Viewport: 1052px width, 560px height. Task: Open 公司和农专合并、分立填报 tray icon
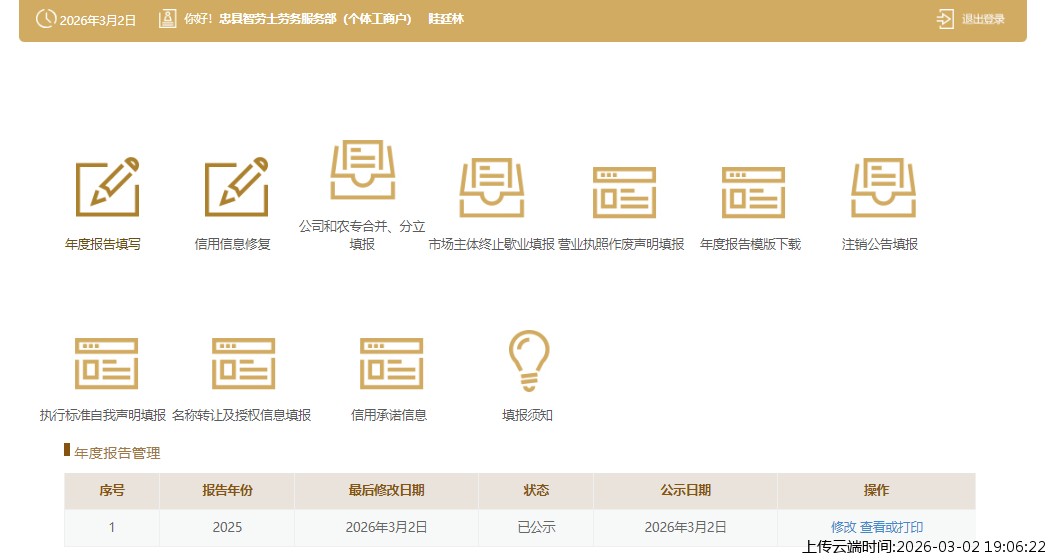(362, 170)
